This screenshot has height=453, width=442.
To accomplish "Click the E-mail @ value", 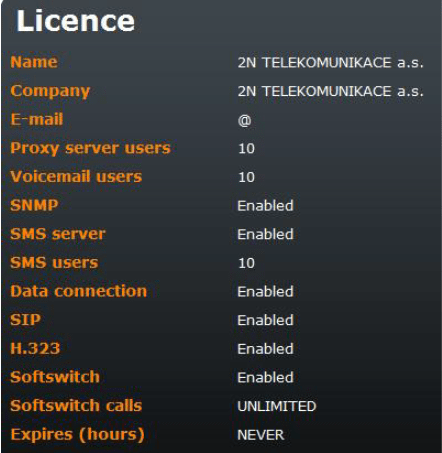I will (244, 120).
